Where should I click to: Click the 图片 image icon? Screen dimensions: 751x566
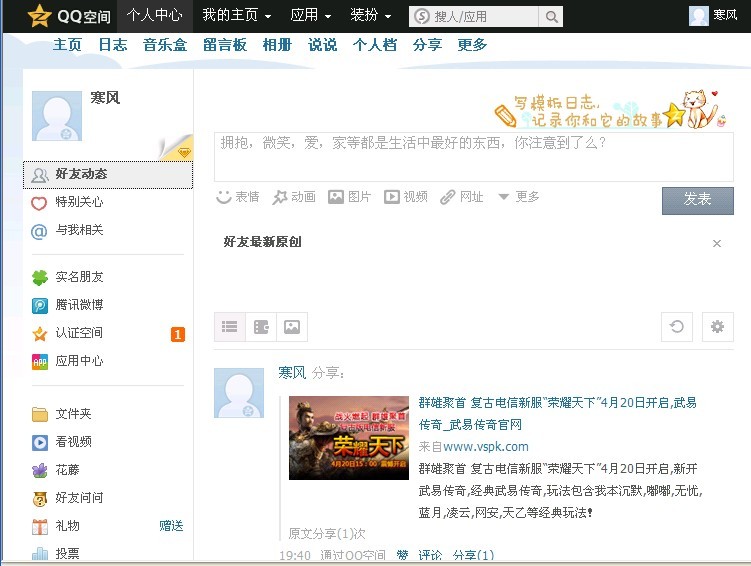coord(336,197)
